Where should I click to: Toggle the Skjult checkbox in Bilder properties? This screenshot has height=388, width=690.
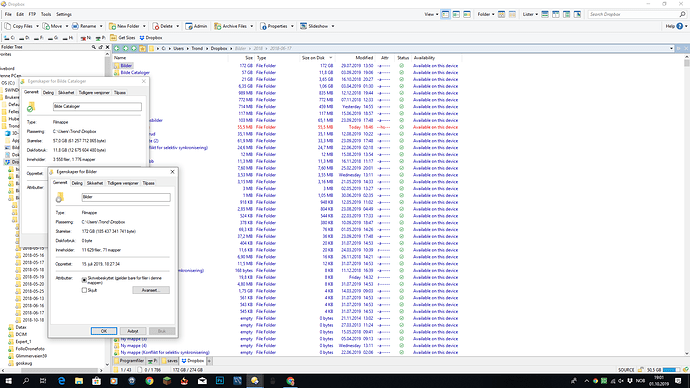[84, 290]
